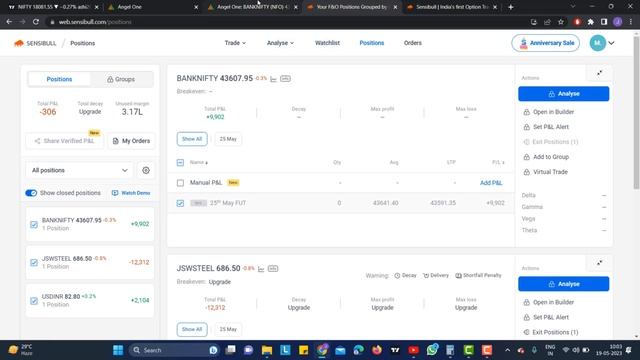This screenshot has width=640, height=360.
Task: Open position settings target icon
Action: (146, 170)
